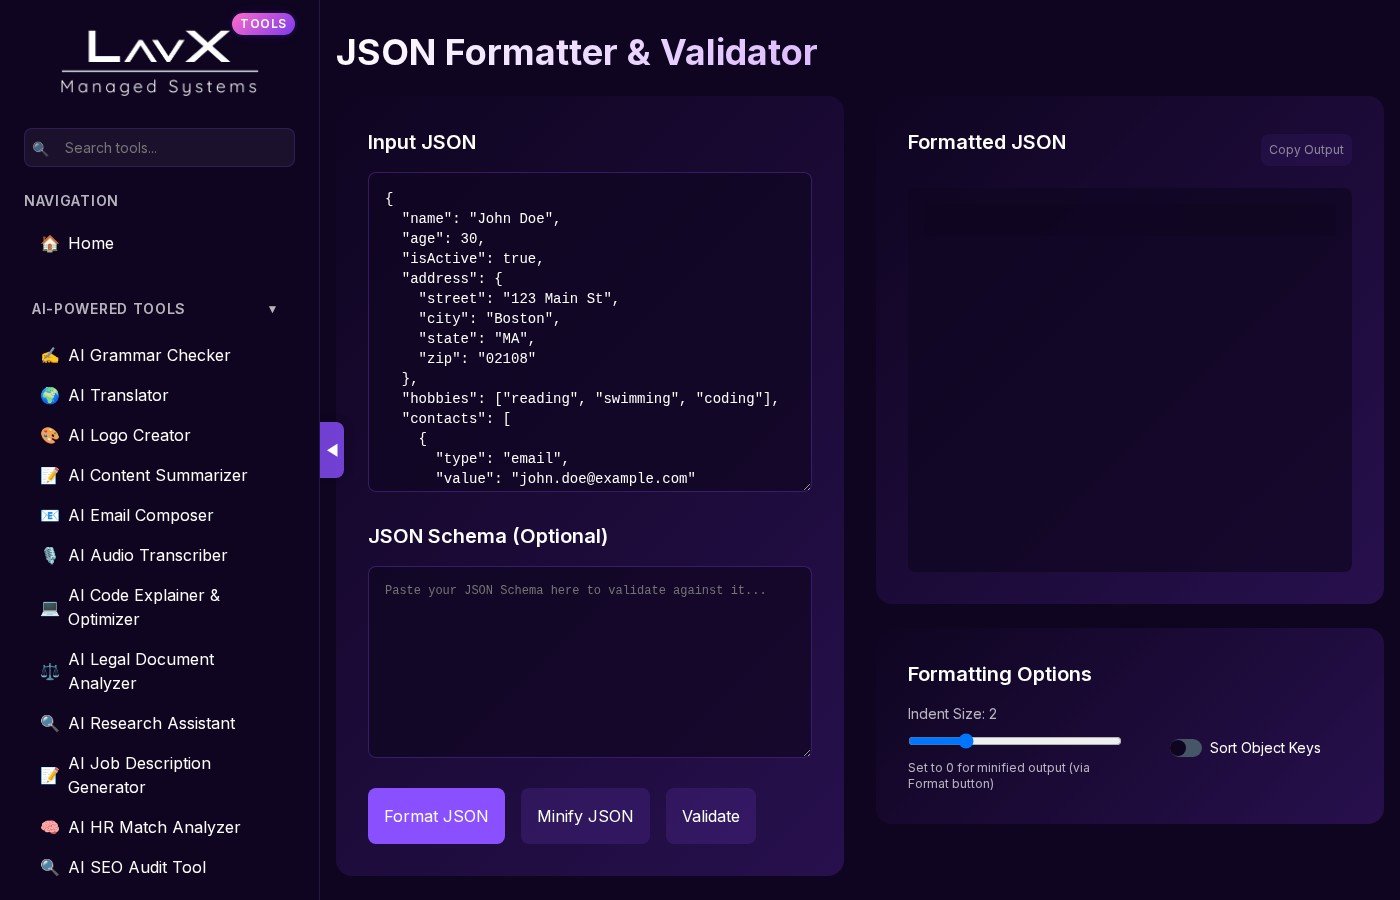Click the envelope icon for AI Email Composer
The width and height of the screenshot is (1400, 900).
(x=49, y=516)
